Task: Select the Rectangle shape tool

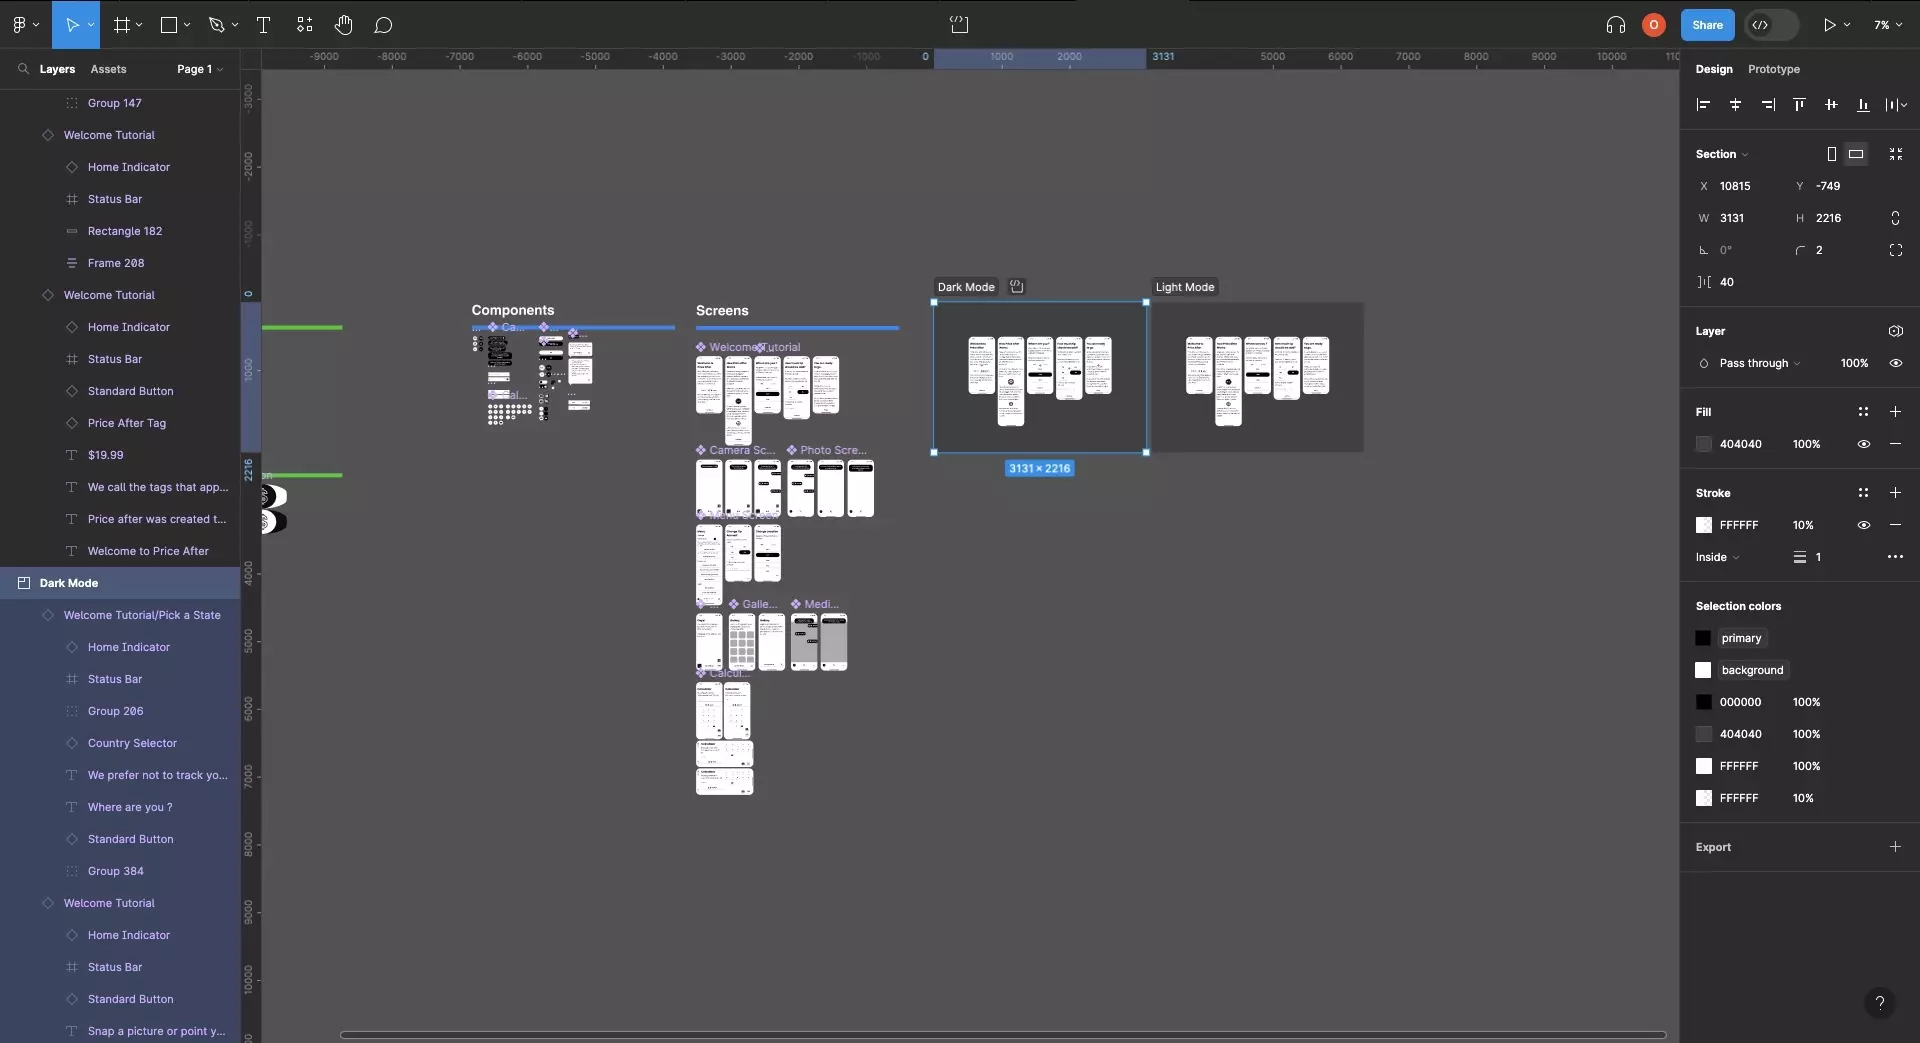Action: pos(169,25)
